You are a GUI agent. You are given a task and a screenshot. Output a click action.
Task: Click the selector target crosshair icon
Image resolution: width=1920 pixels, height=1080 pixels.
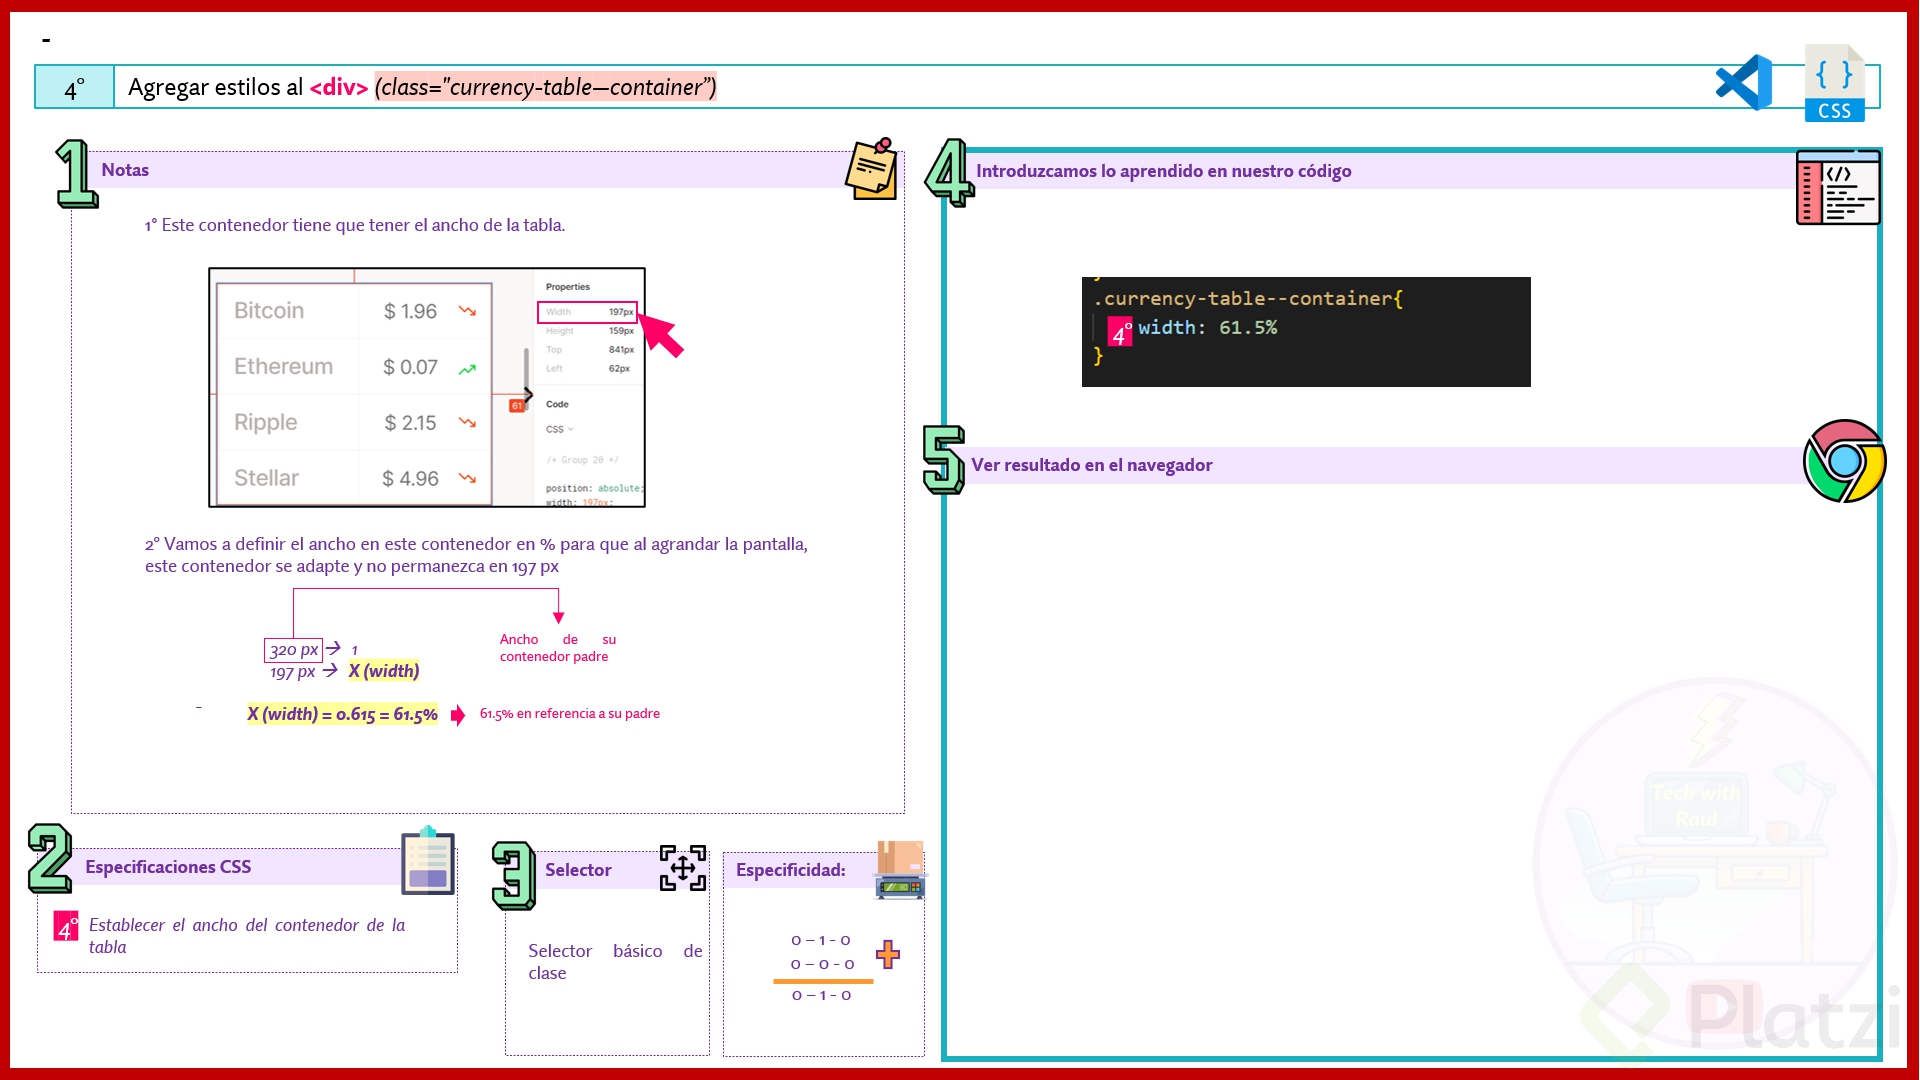point(683,868)
